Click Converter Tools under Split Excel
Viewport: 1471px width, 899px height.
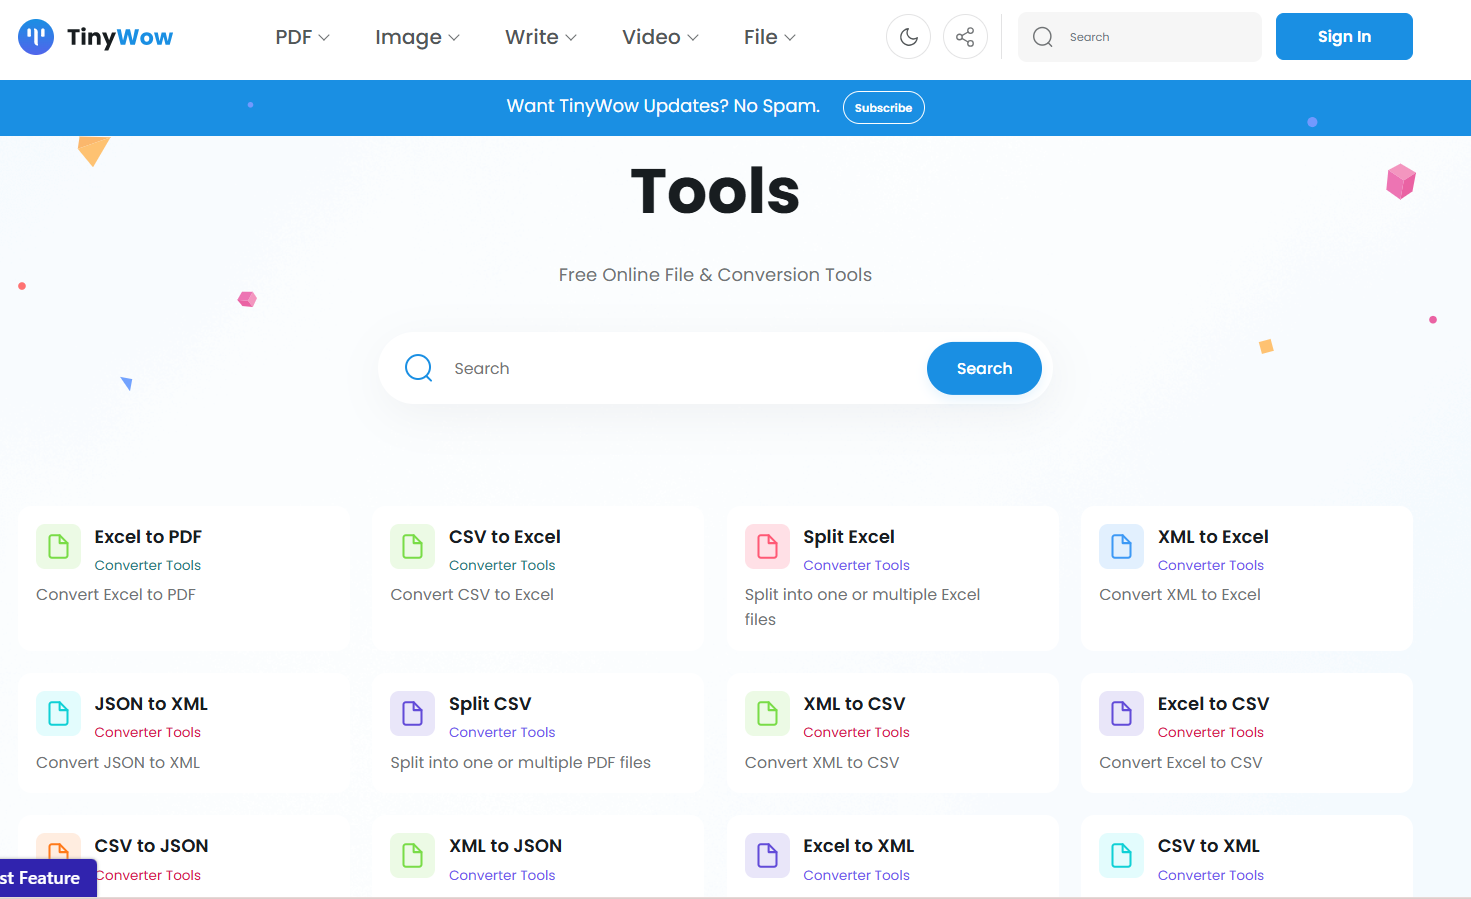click(856, 565)
